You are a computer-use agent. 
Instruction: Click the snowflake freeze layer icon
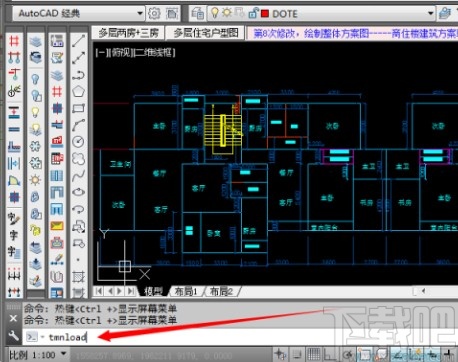tap(35, 146)
